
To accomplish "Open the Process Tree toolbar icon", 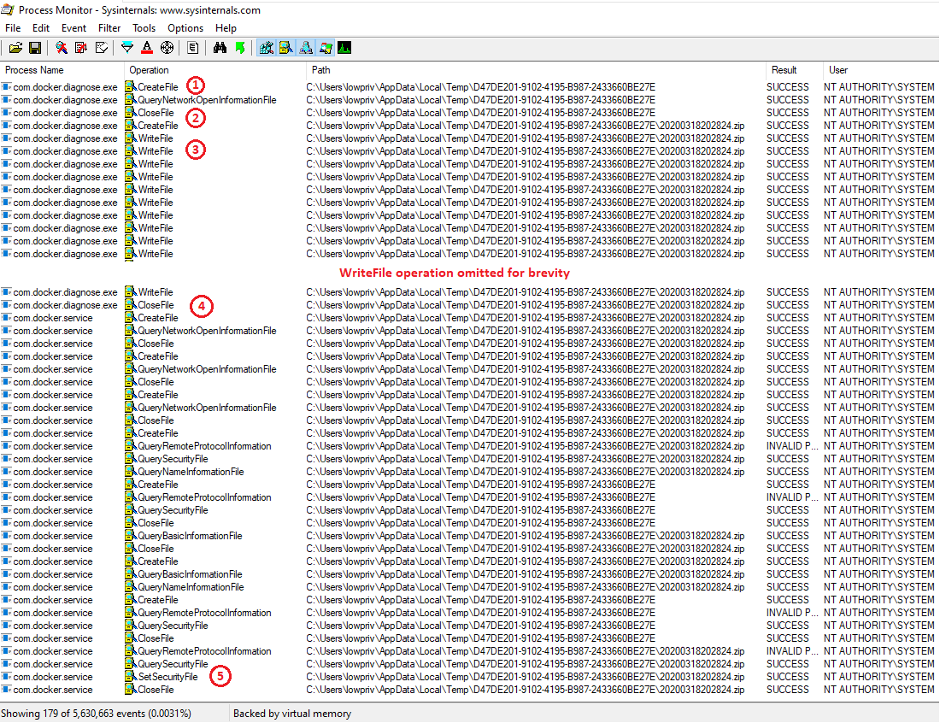I will (x=193, y=48).
